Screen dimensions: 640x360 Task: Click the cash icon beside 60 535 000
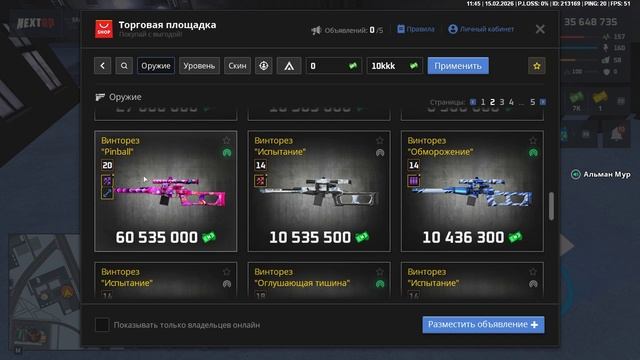tap(209, 237)
